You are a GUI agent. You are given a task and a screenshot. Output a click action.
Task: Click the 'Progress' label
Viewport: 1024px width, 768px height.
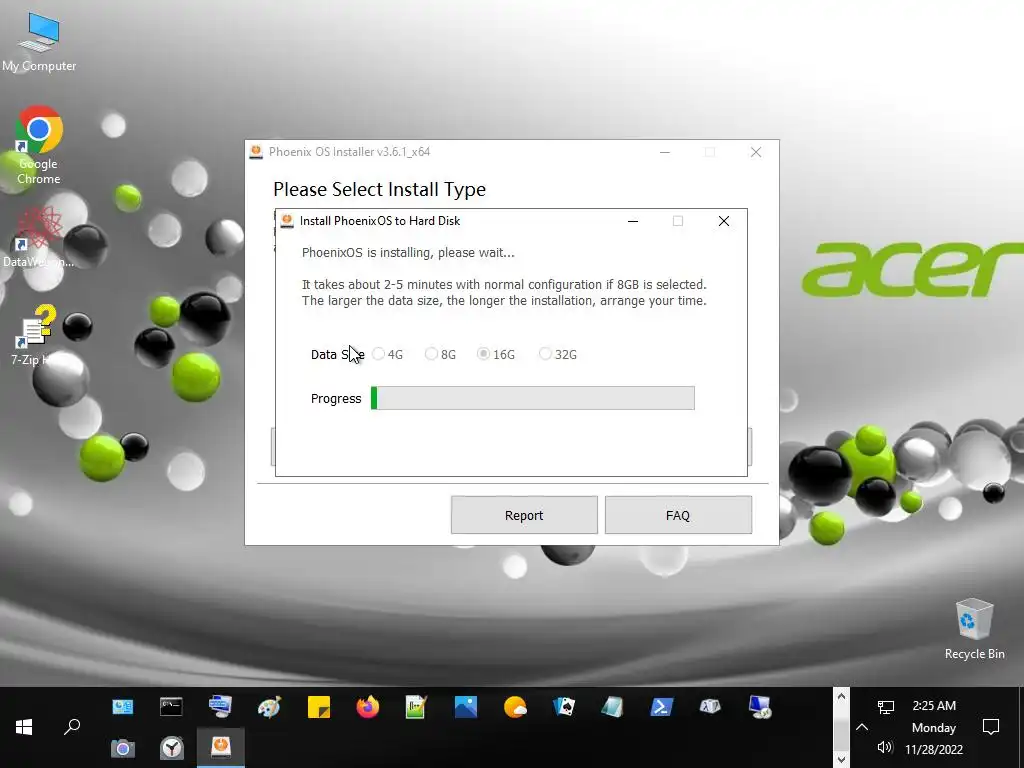[x=336, y=398]
